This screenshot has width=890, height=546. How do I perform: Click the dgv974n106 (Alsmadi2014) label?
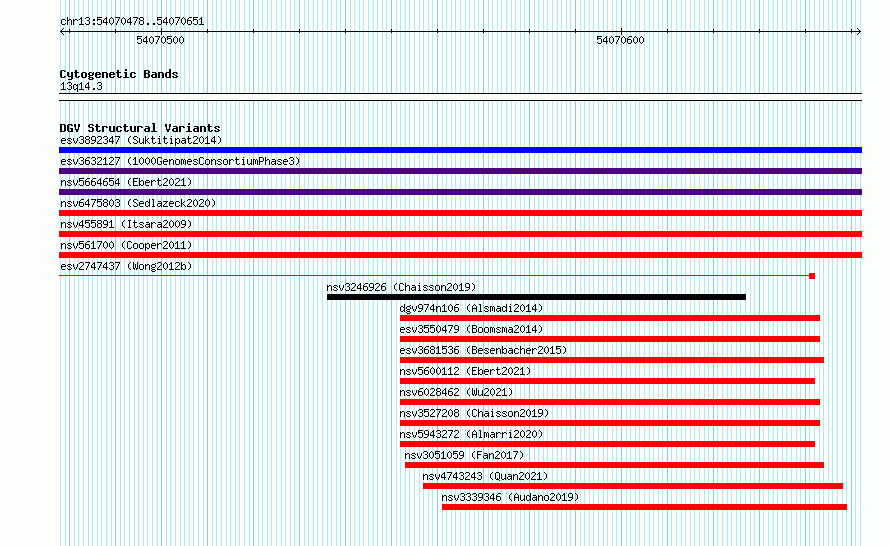point(471,308)
